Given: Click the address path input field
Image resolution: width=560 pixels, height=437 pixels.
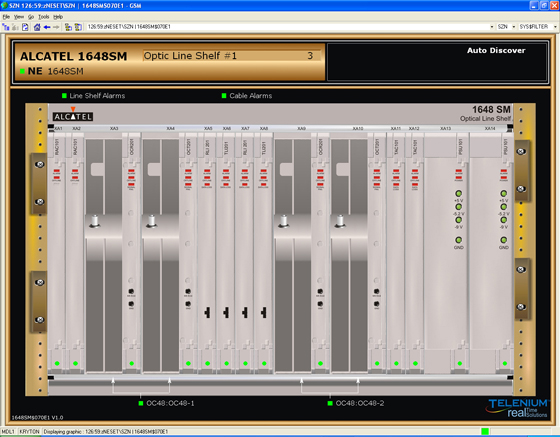Looking at the screenshot, I should point(288,27).
